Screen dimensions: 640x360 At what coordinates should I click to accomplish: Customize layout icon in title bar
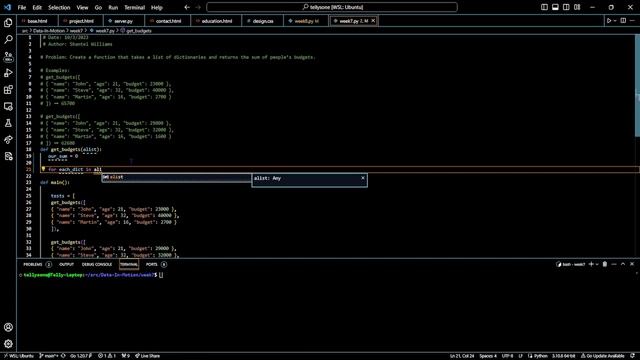tap(577, 7)
